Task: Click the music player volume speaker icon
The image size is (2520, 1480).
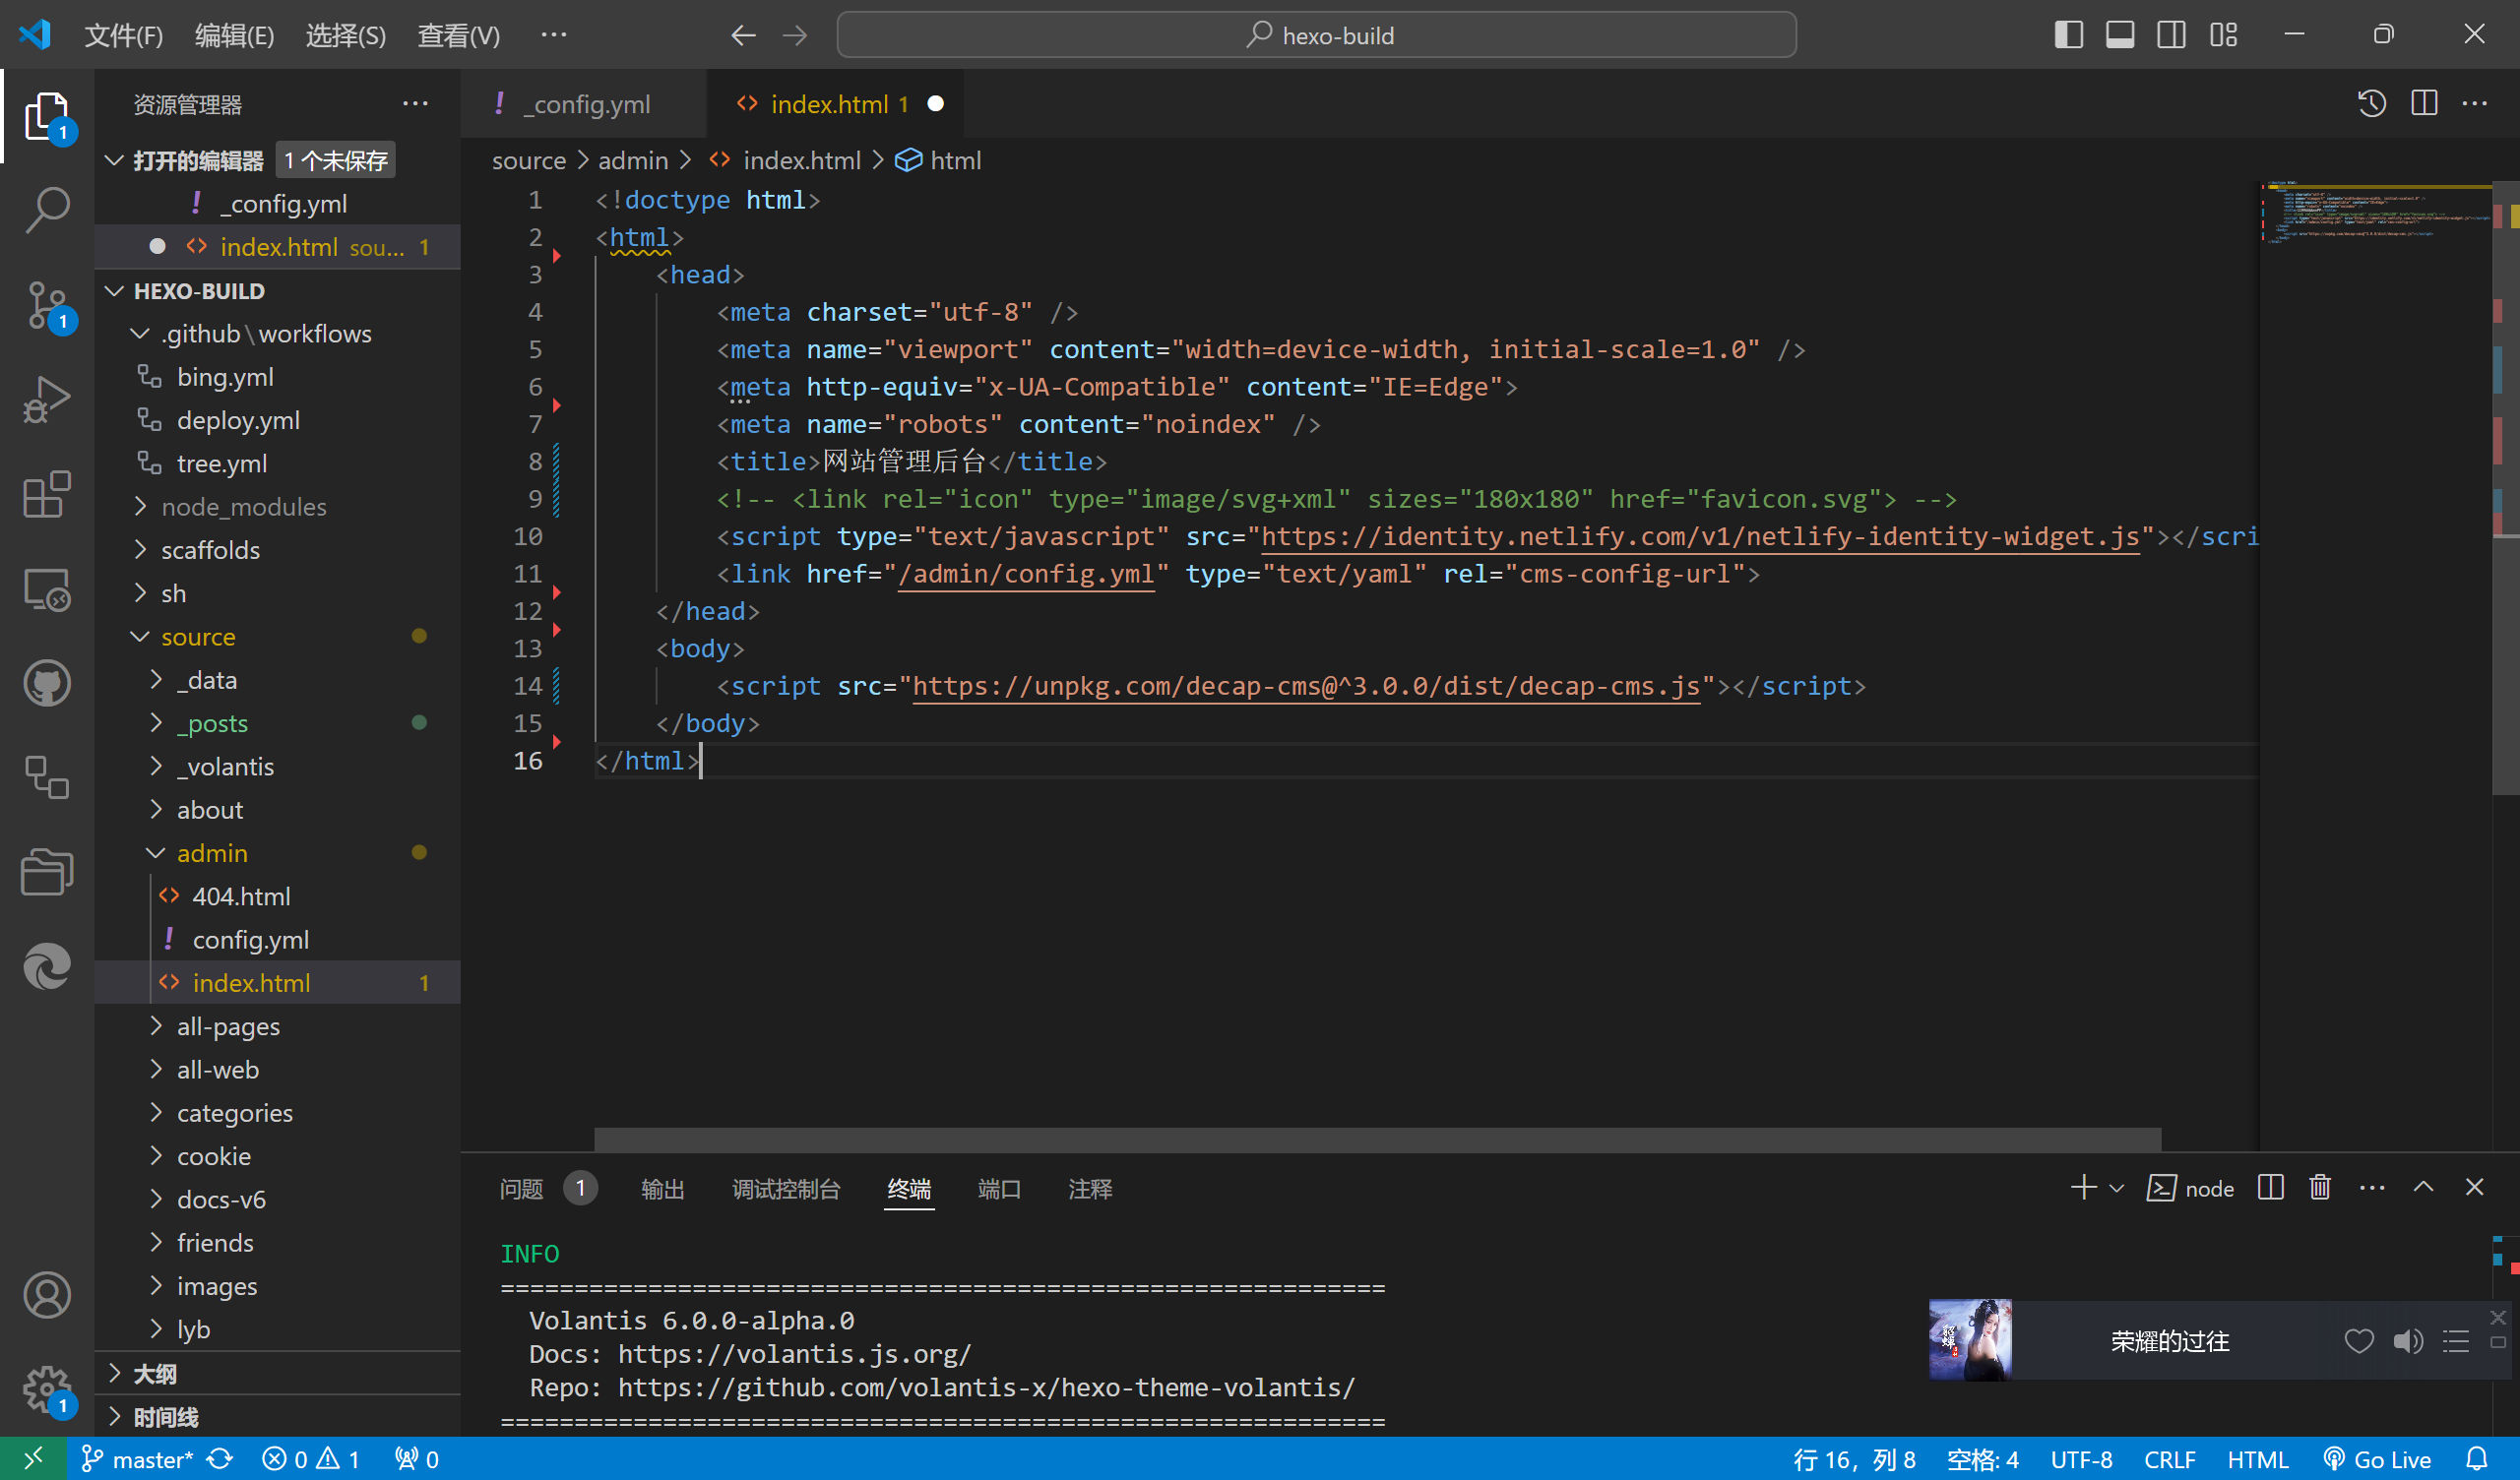Action: pos(2408,1341)
